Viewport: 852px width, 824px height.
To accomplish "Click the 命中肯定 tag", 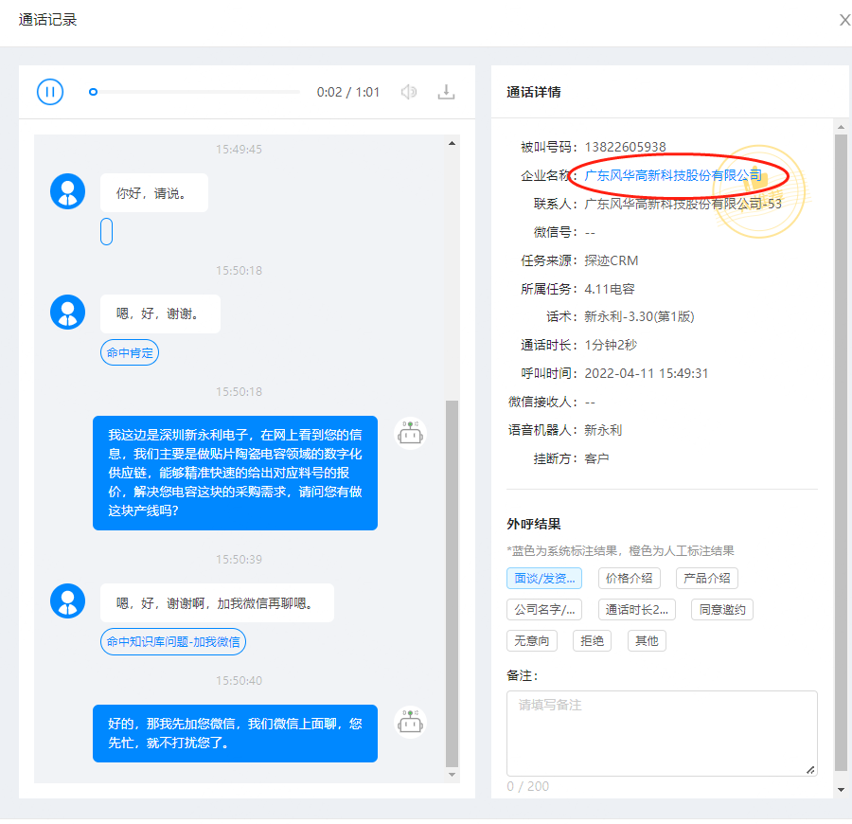I will (x=129, y=353).
